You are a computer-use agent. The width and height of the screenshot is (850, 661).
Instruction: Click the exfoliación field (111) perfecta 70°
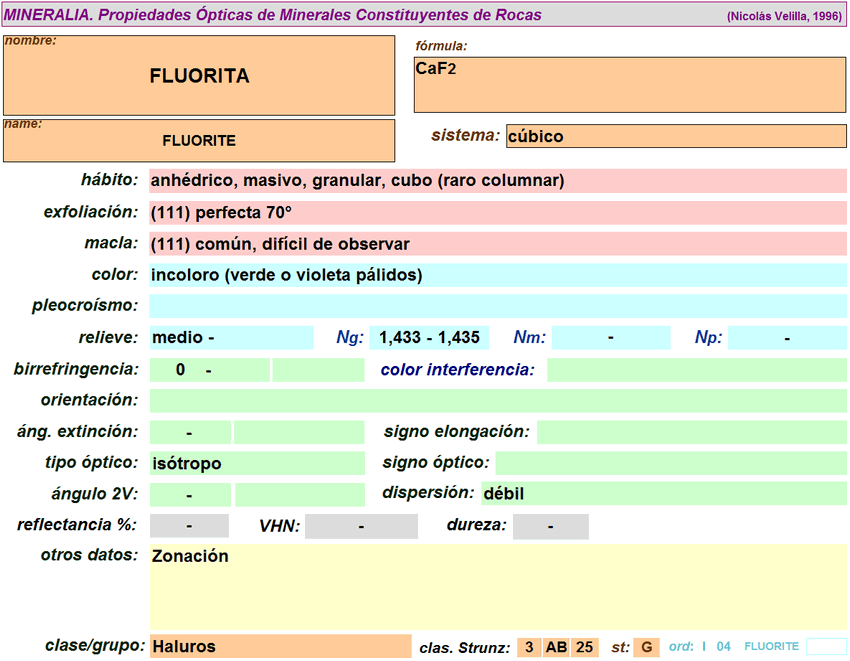coord(497,213)
